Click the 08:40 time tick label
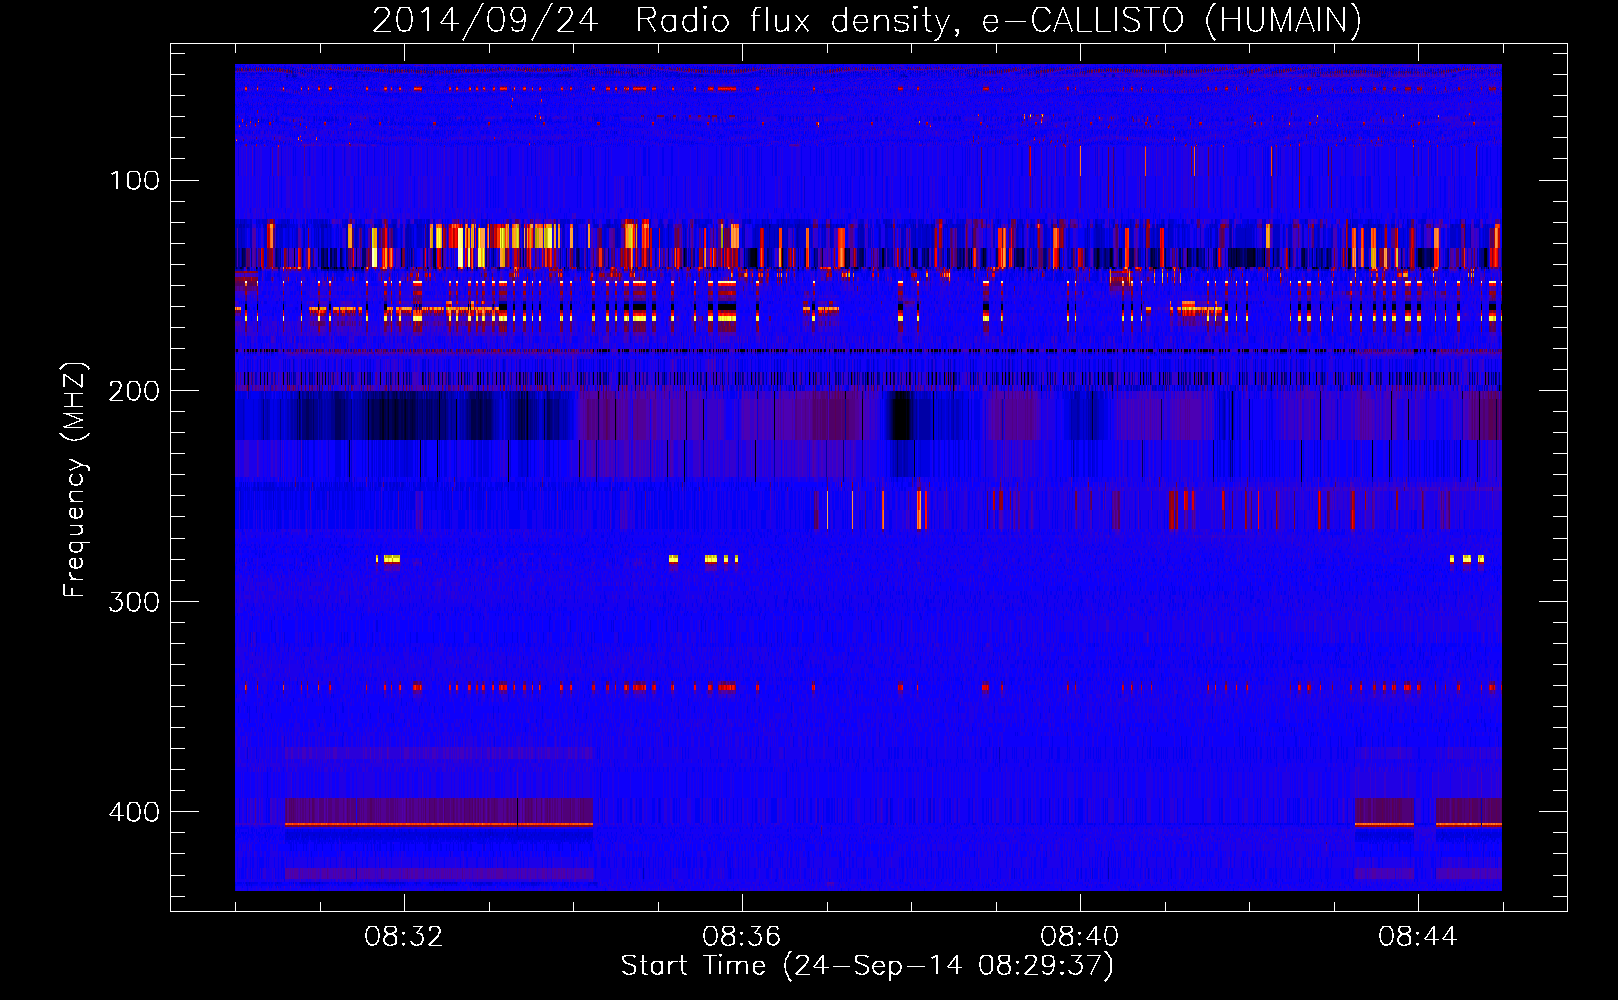 pyautogui.click(x=1080, y=937)
